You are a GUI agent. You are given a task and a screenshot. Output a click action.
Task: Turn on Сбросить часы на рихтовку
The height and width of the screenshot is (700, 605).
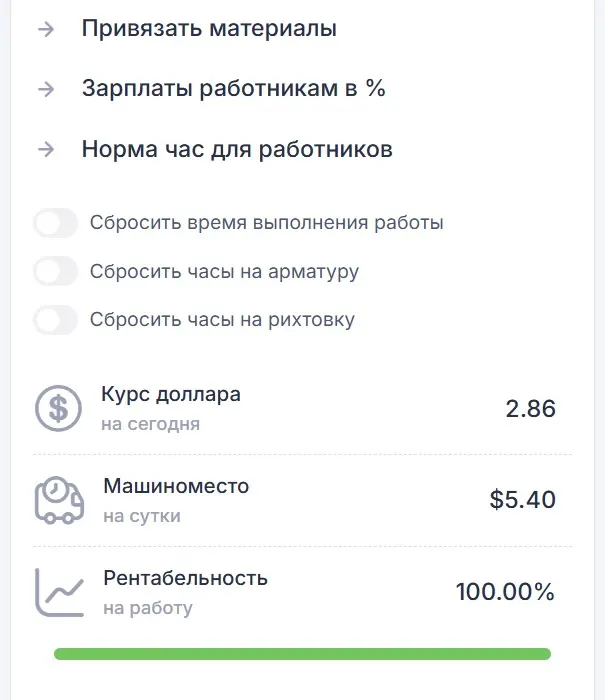55,320
